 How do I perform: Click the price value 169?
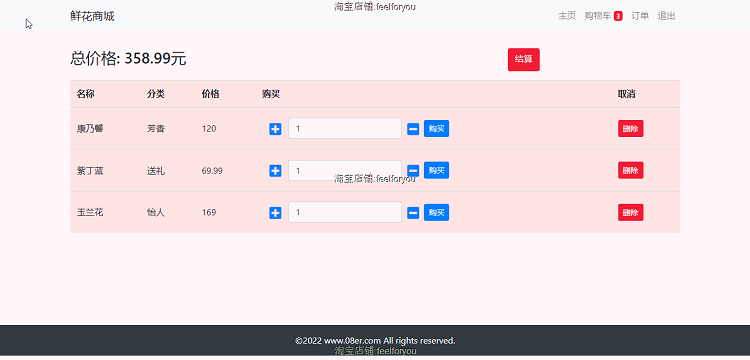point(209,212)
